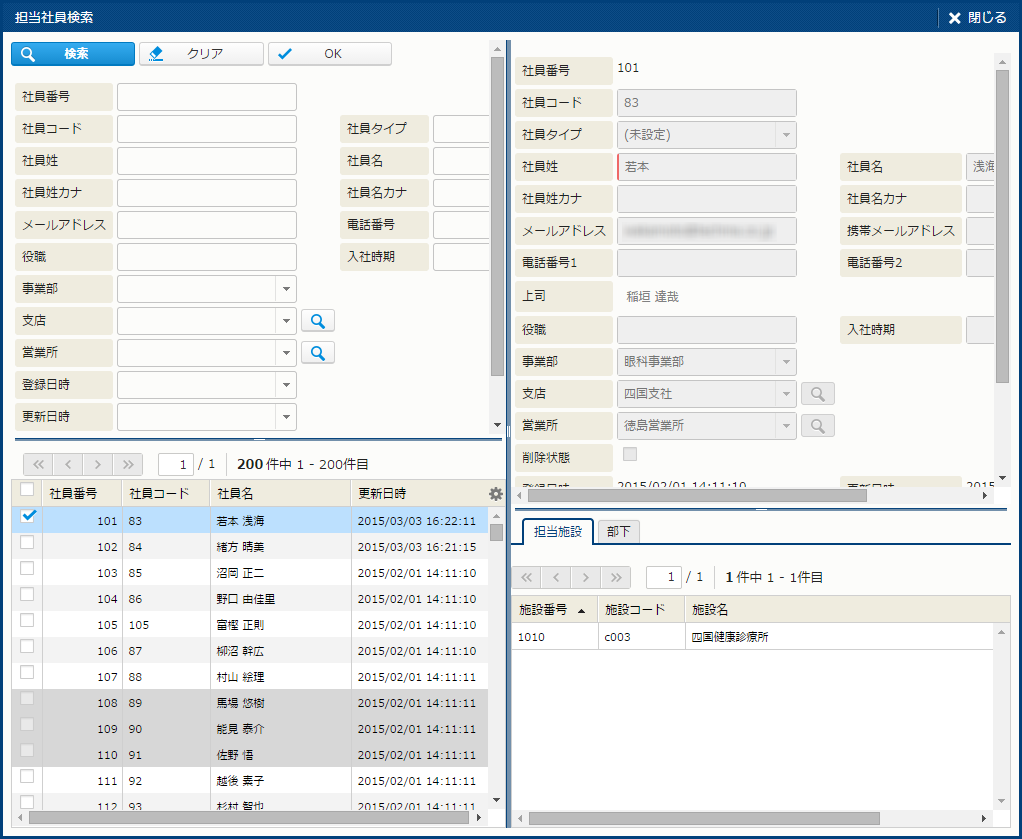Go to last page in employee list pager
This screenshot has width=1022, height=839.
coord(128,464)
